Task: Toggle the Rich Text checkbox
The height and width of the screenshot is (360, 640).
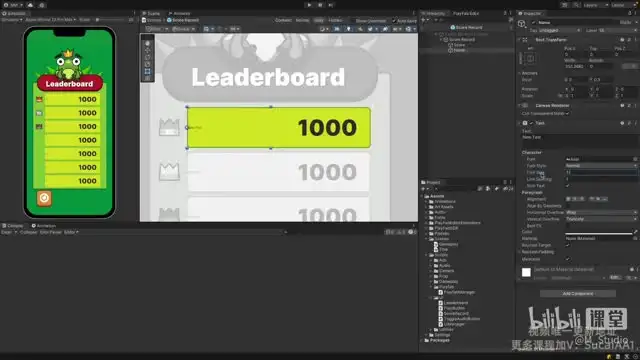Action: pyautogui.click(x=567, y=186)
